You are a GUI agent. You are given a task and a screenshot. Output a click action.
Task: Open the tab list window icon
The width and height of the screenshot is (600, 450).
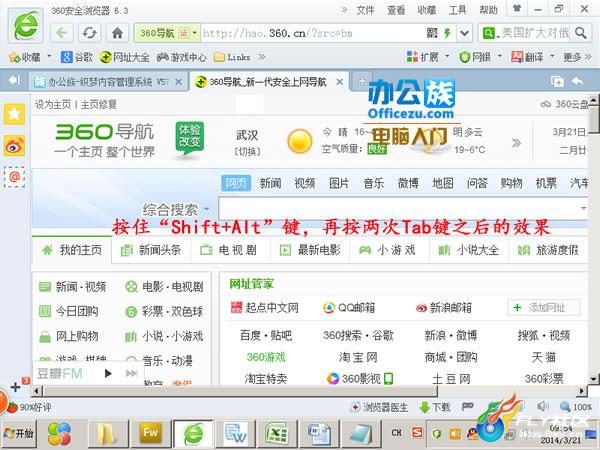557,81
